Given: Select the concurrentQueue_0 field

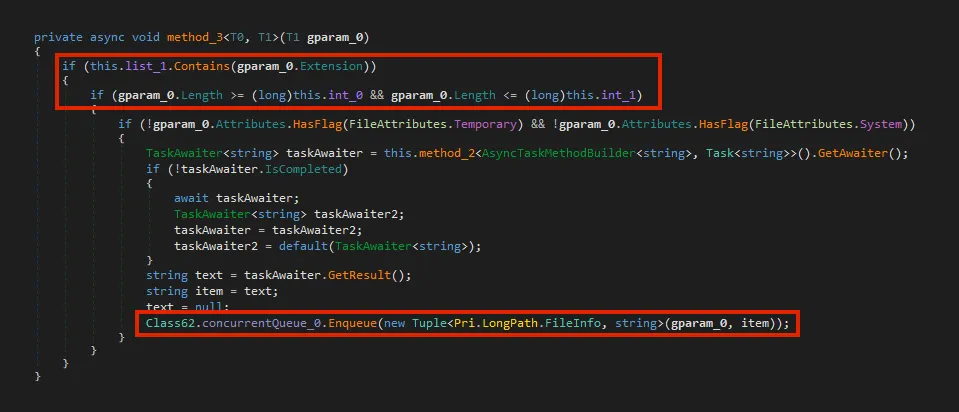Looking at the screenshot, I should coord(261,323).
